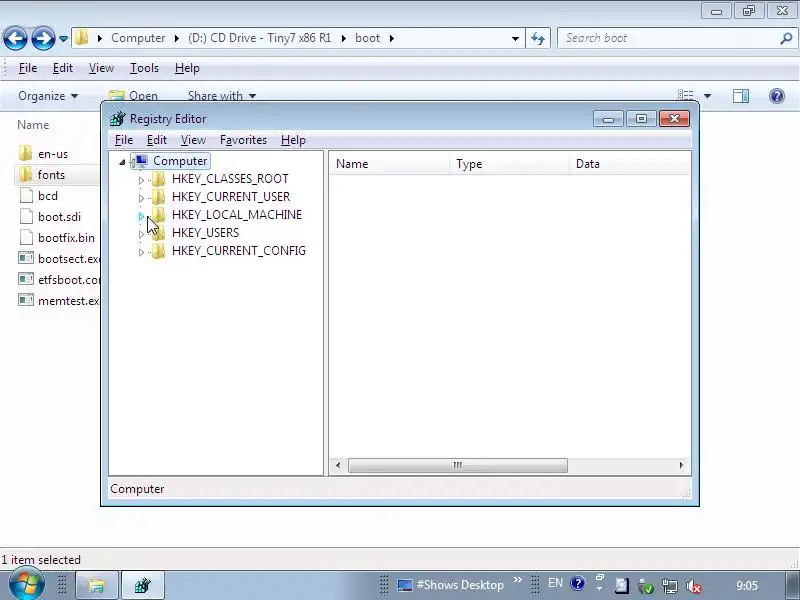Open view options dropdown arrow
The width and height of the screenshot is (800, 600).
coord(707,96)
